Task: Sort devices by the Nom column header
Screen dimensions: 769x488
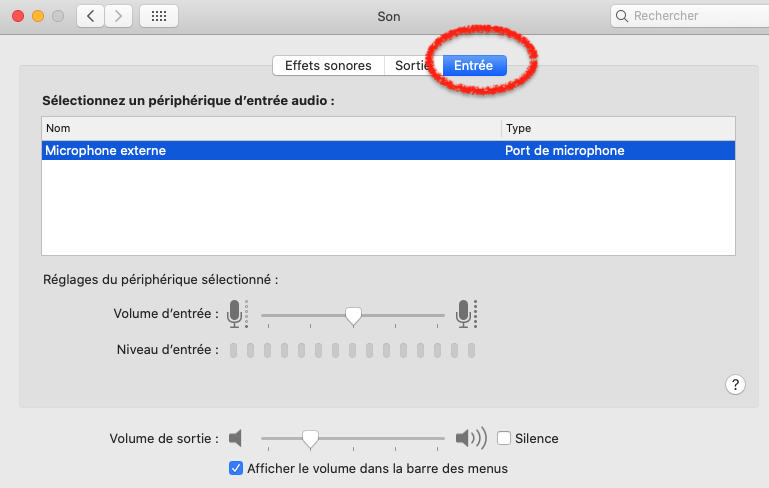Action: [270, 128]
